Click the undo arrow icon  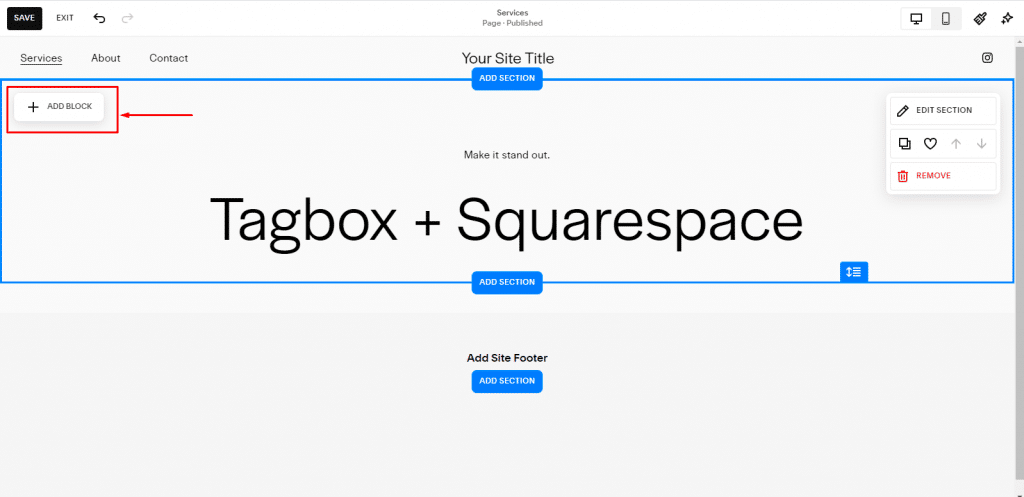tap(99, 18)
